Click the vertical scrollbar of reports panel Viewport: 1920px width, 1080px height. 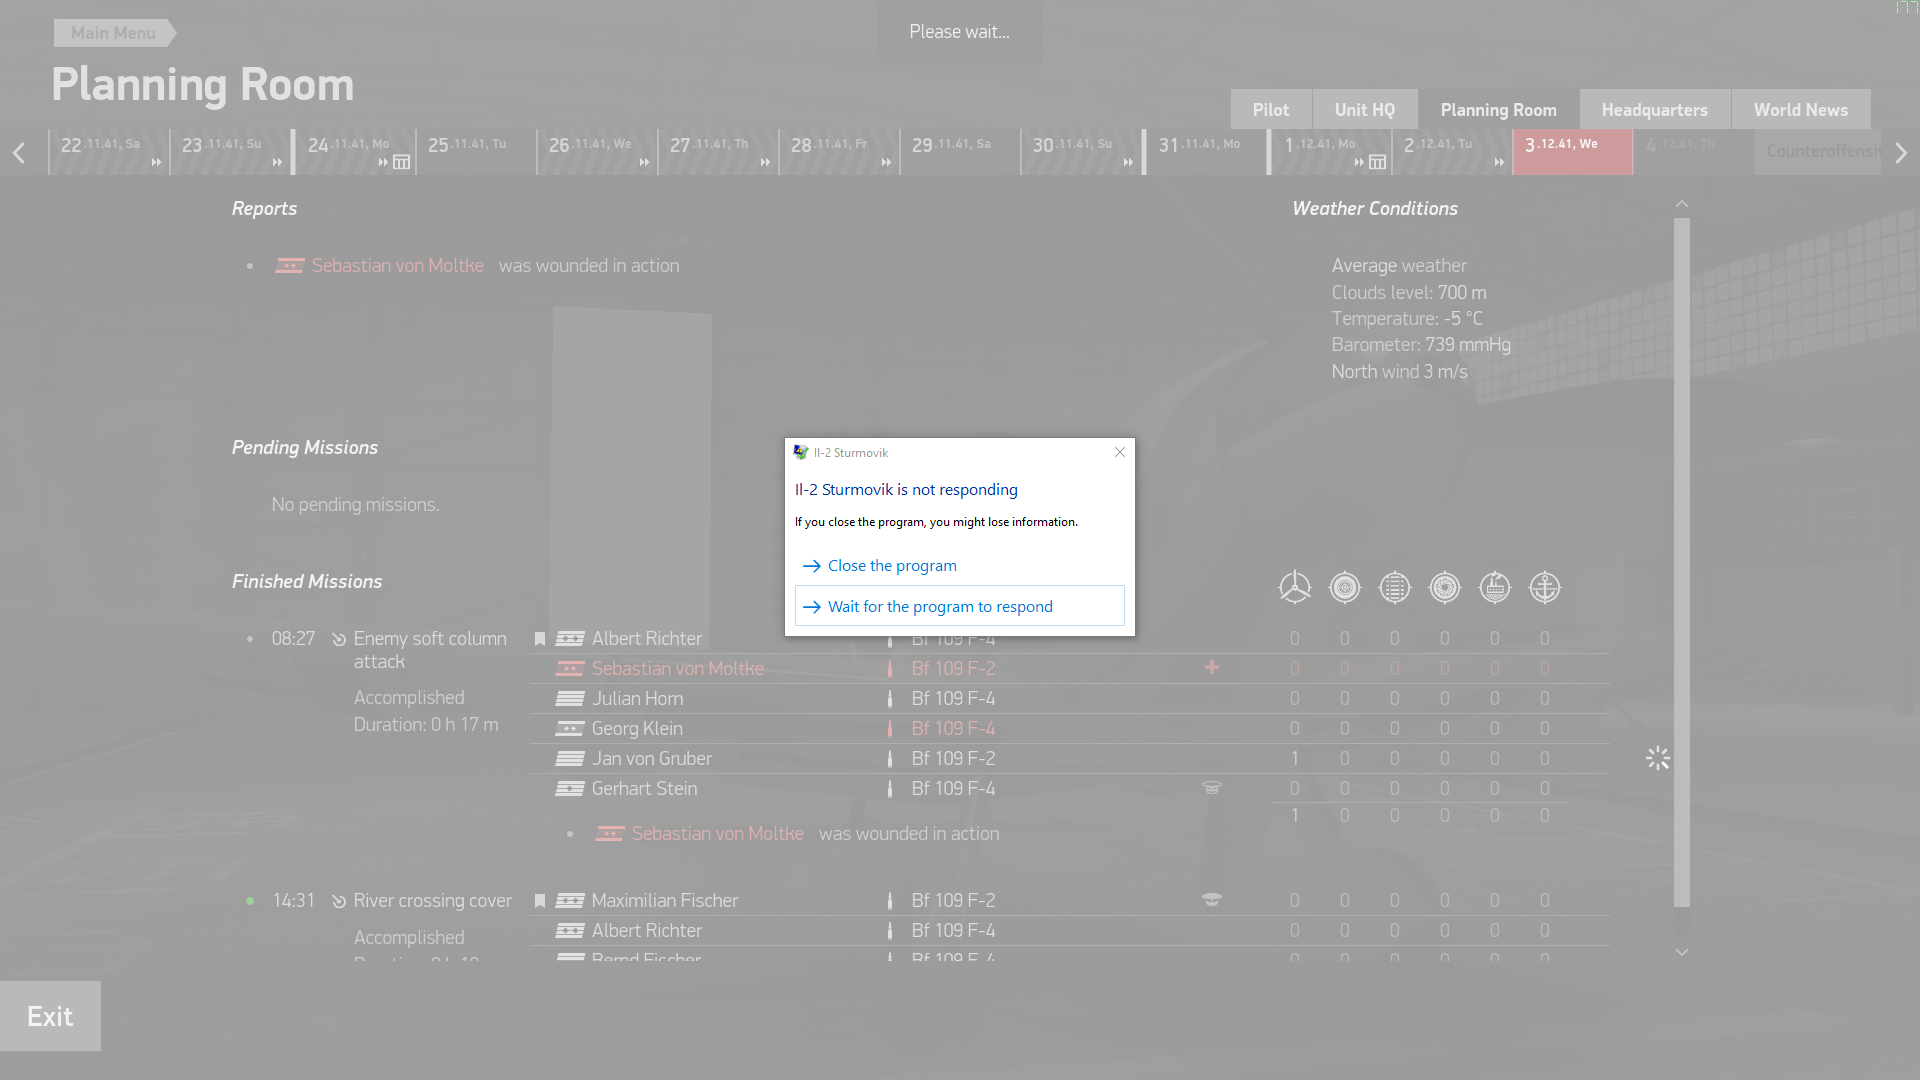[x=1682, y=560]
